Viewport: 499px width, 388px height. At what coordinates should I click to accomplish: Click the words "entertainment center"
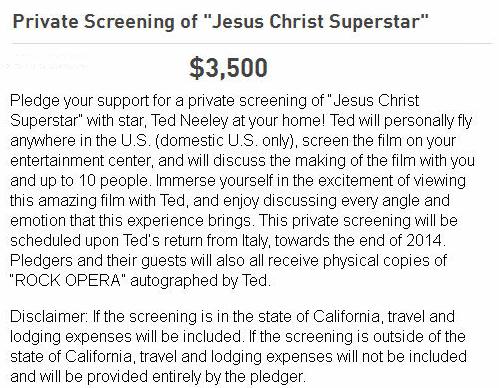pos(80,161)
